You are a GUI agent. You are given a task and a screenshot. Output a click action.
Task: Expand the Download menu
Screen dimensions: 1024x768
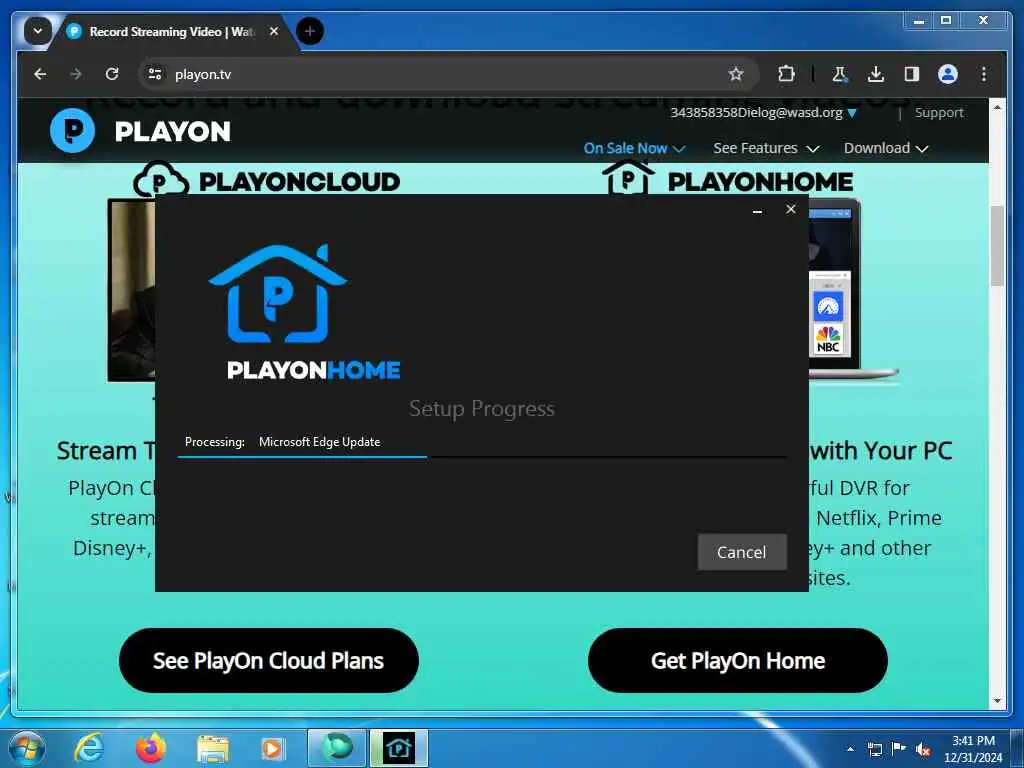[886, 148]
